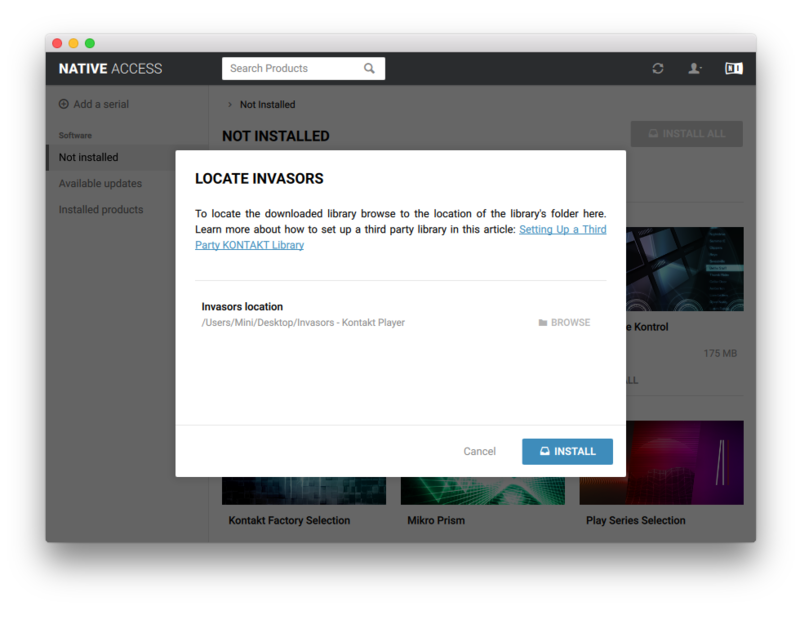Click the Kontrol product thumbnail
This screenshot has height=624, width=800.
(x=685, y=269)
